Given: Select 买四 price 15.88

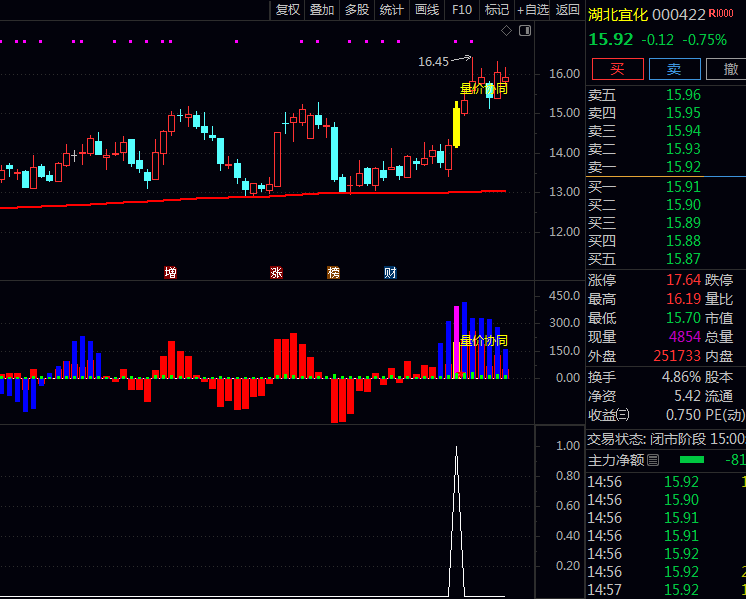Looking at the screenshot, I should pyautogui.click(x=683, y=241).
